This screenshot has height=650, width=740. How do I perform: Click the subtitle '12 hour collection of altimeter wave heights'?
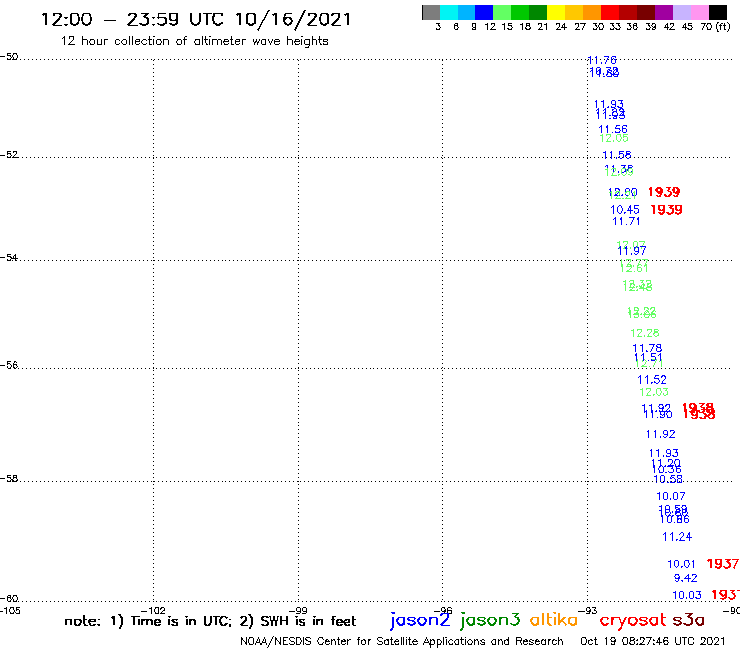194,41
